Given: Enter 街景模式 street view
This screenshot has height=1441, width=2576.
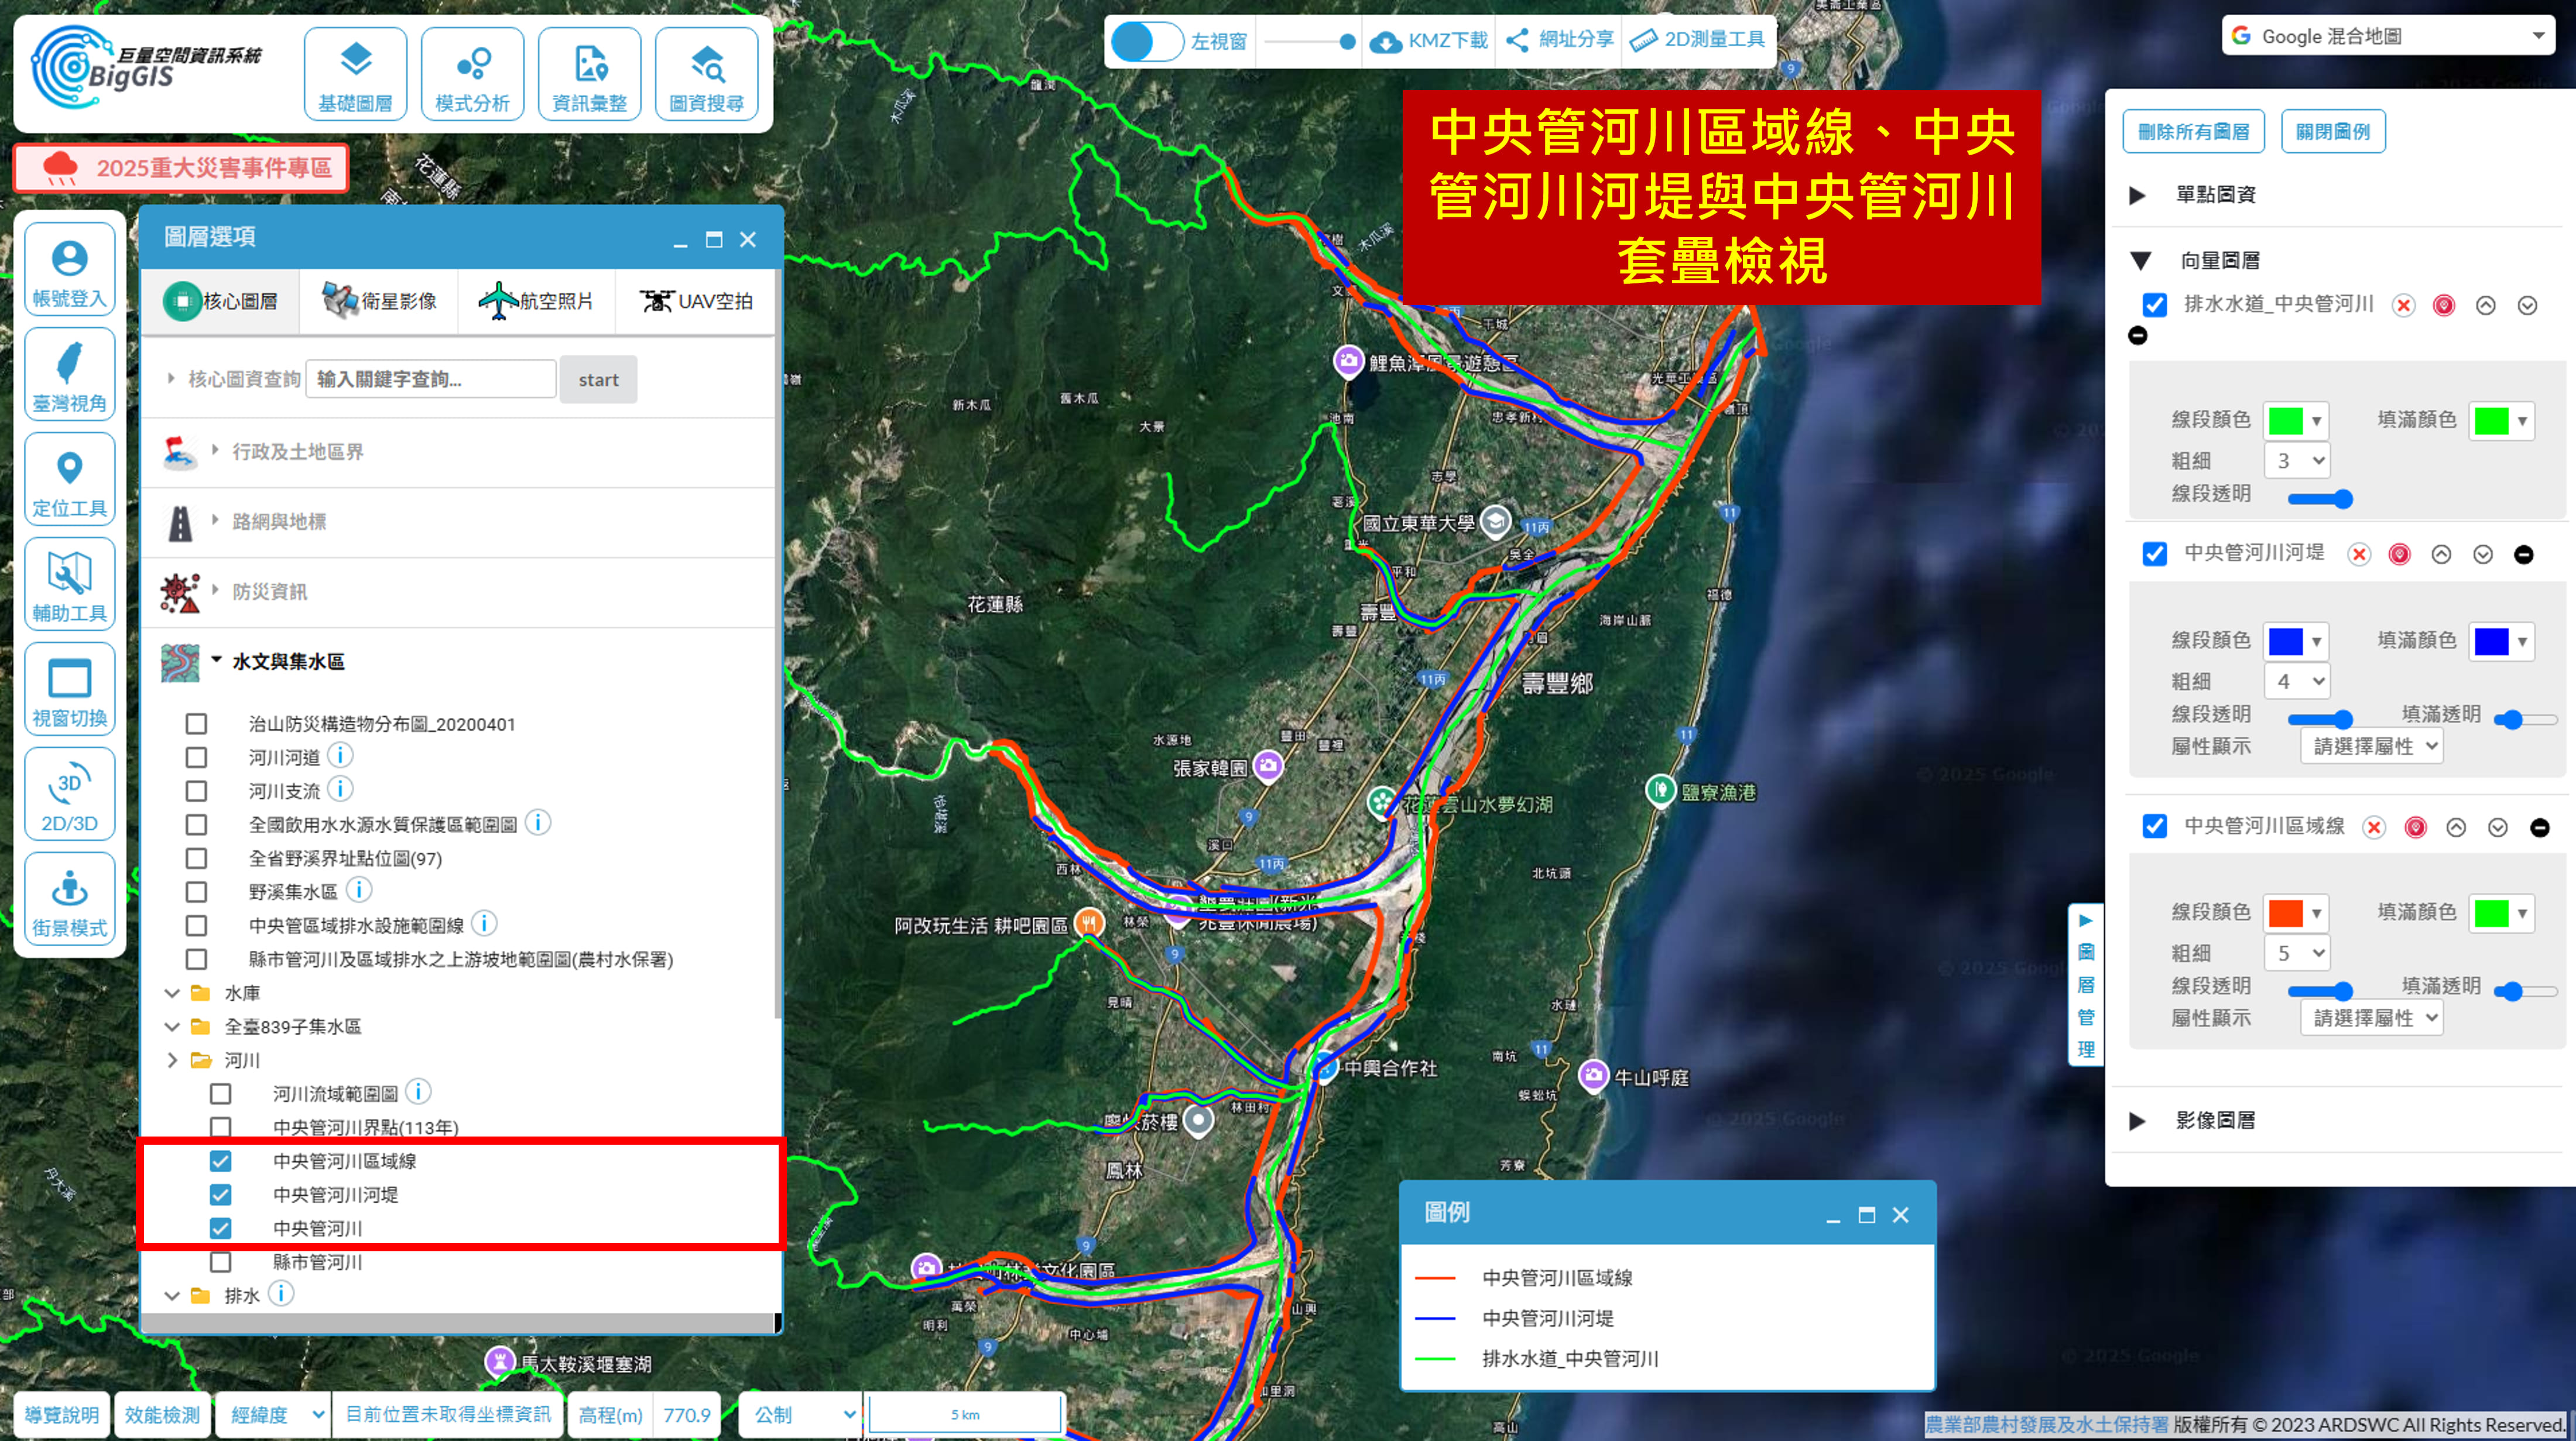Looking at the screenshot, I should pos(69,900).
